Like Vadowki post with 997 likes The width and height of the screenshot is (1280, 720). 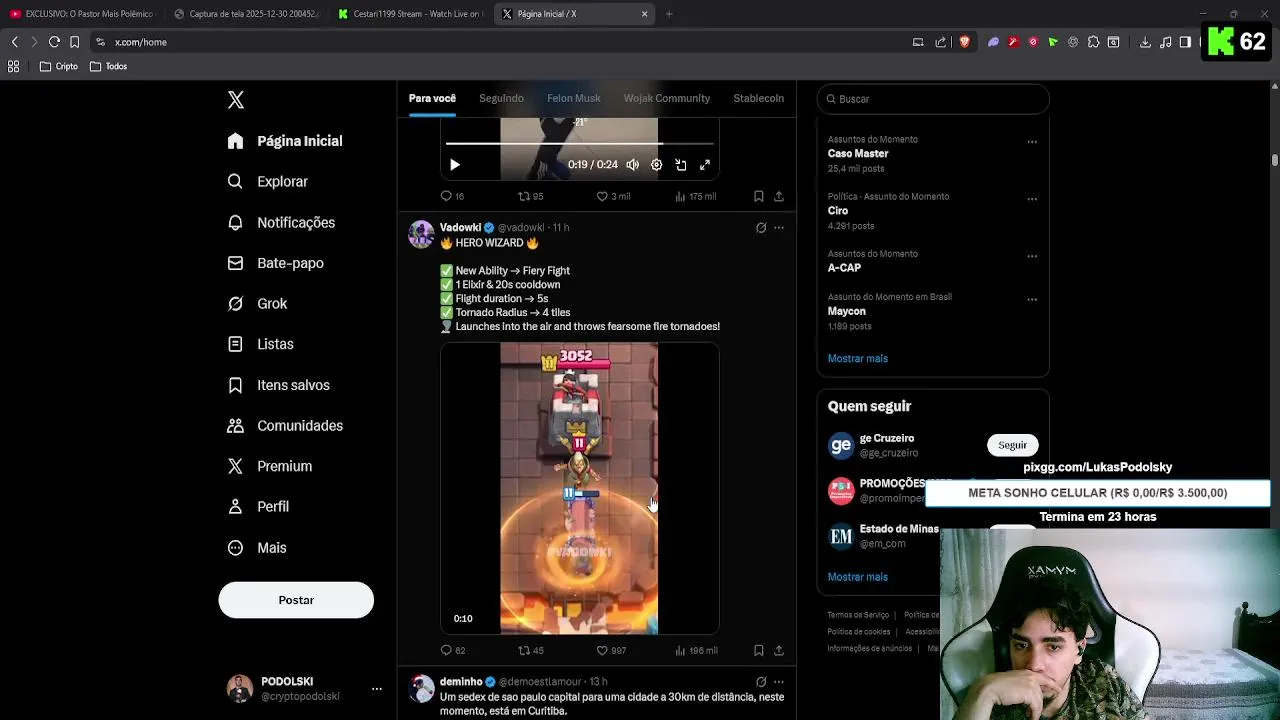[x=611, y=650]
